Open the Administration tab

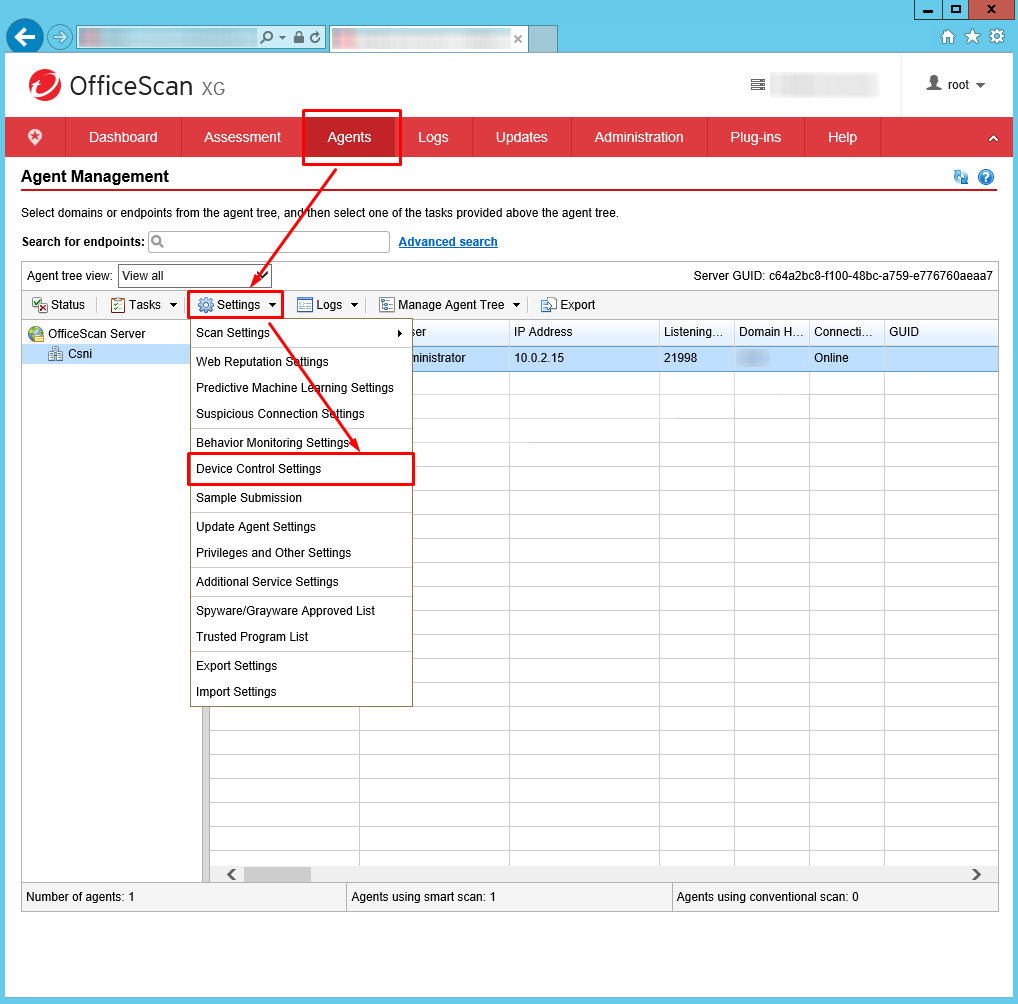click(x=639, y=137)
